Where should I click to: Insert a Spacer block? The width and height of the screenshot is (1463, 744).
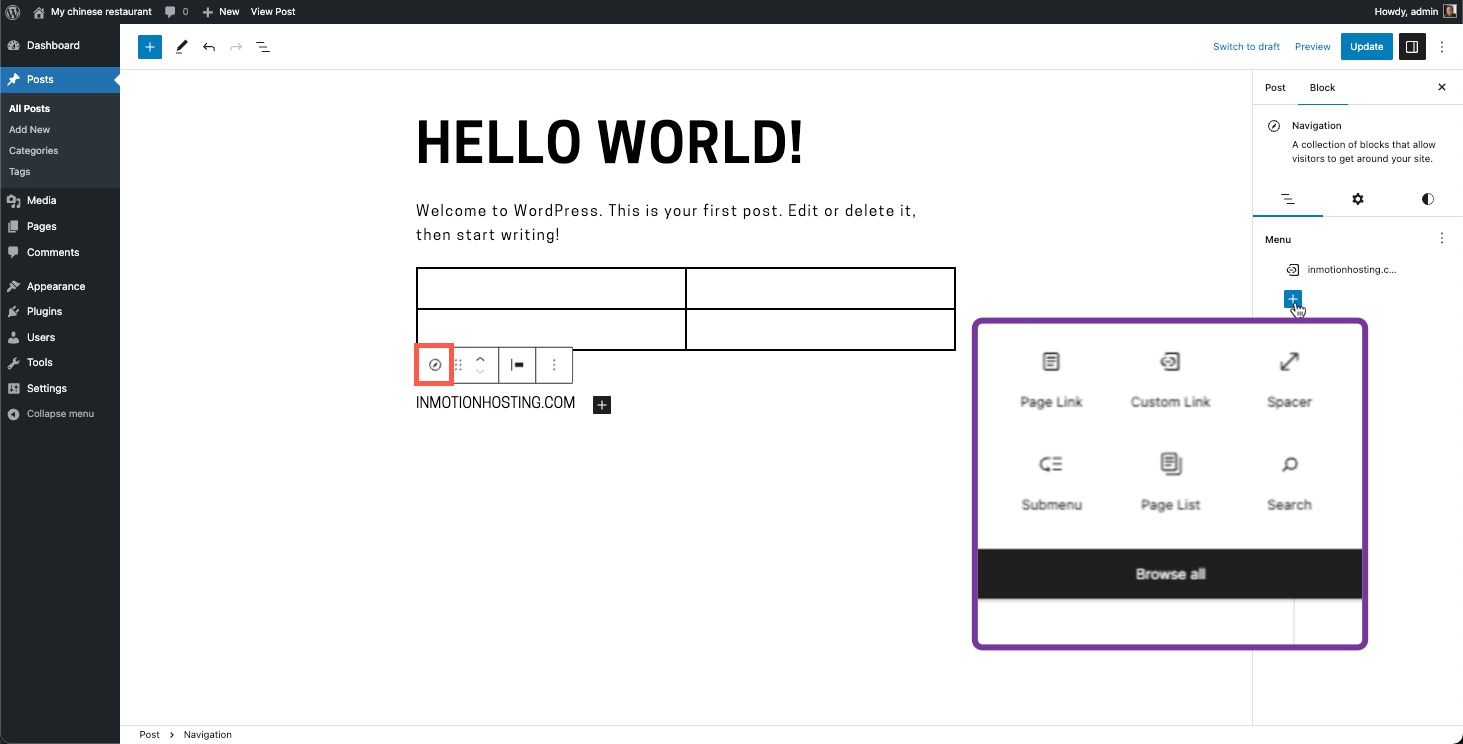[x=1289, y=380]
